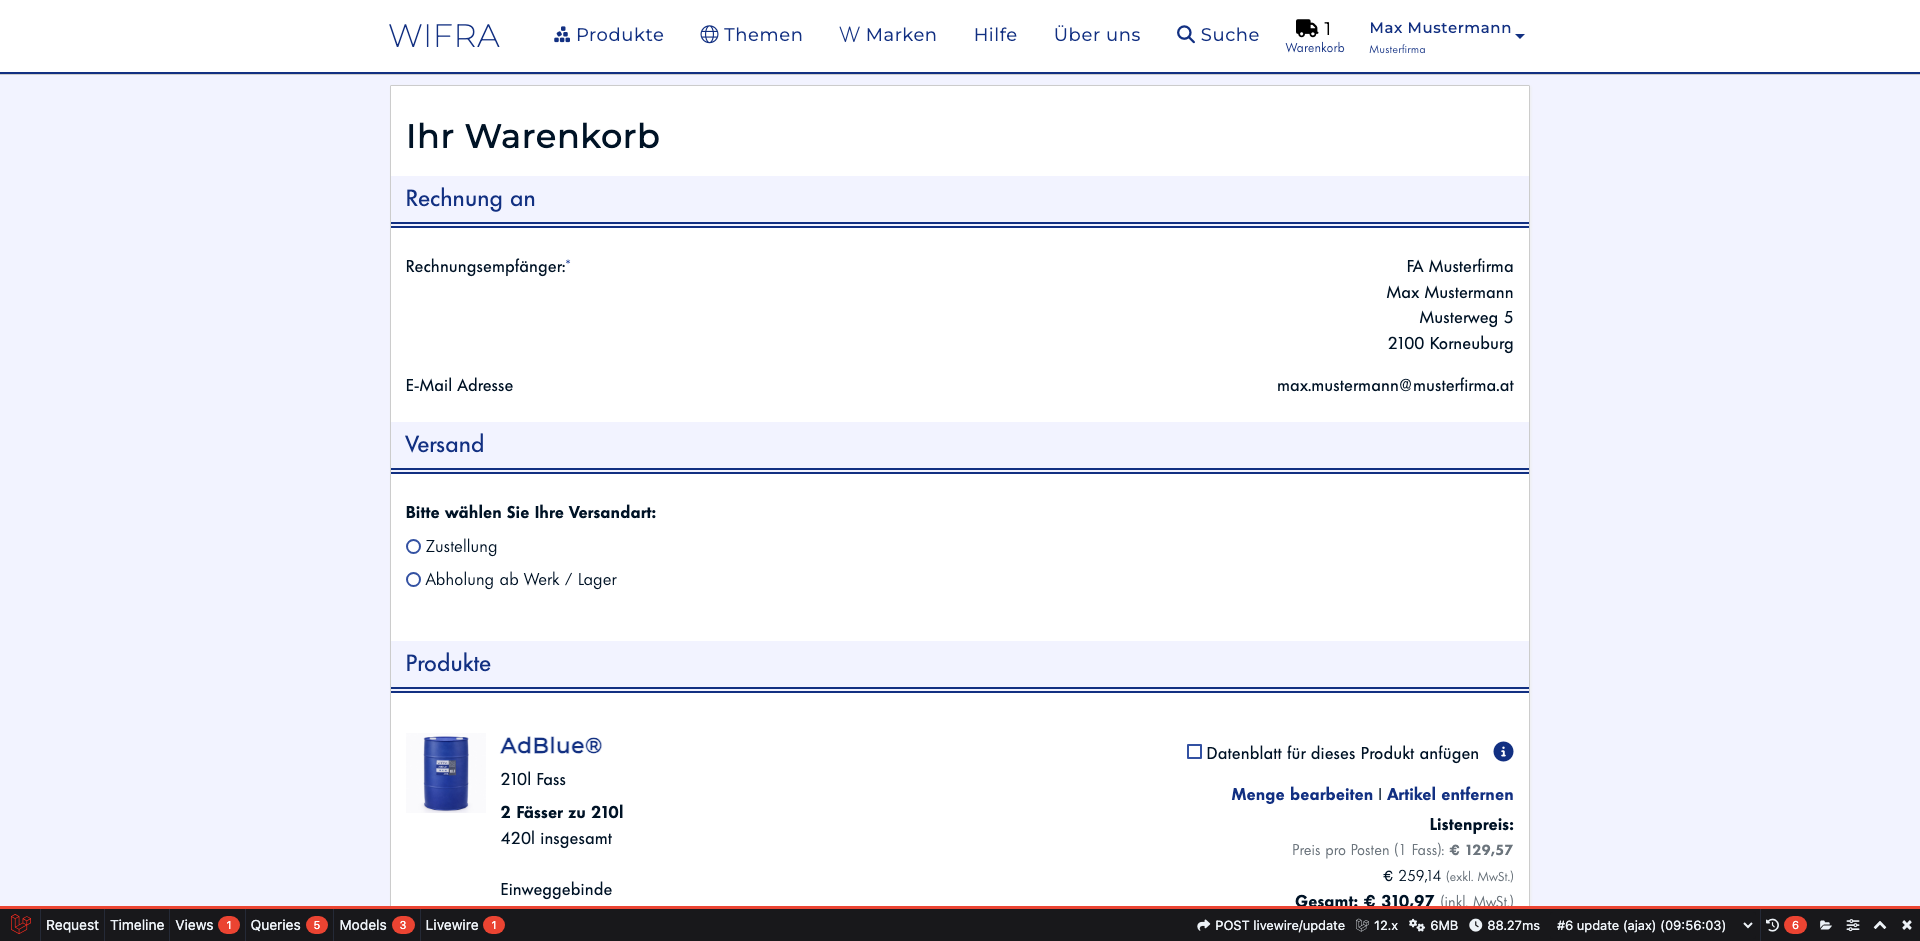Viewport: 1920px width, 941px height.
Task: Switch to the Queries debug tab
Action: tap(276, 925)
